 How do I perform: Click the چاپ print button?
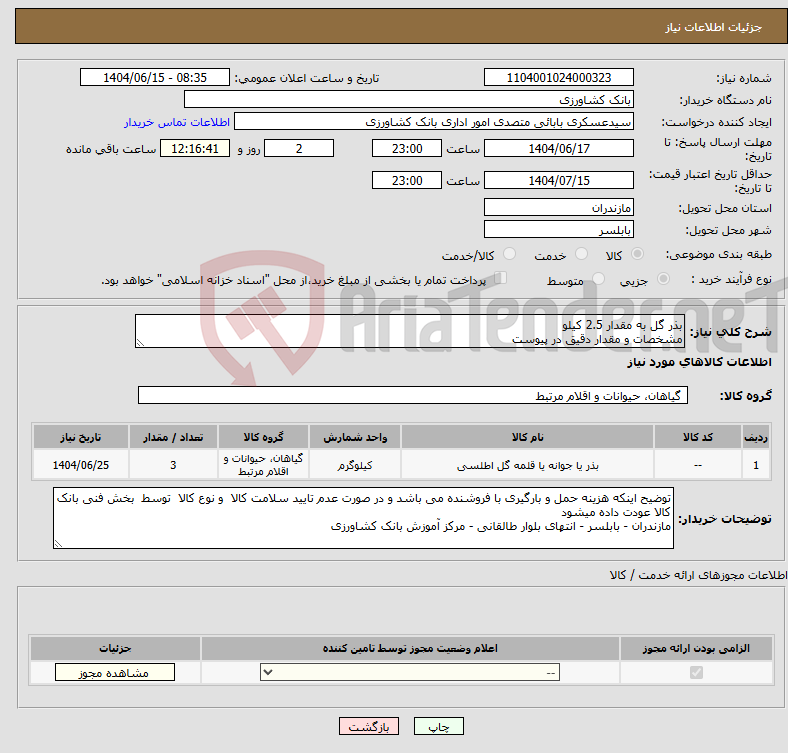(439, 726)
